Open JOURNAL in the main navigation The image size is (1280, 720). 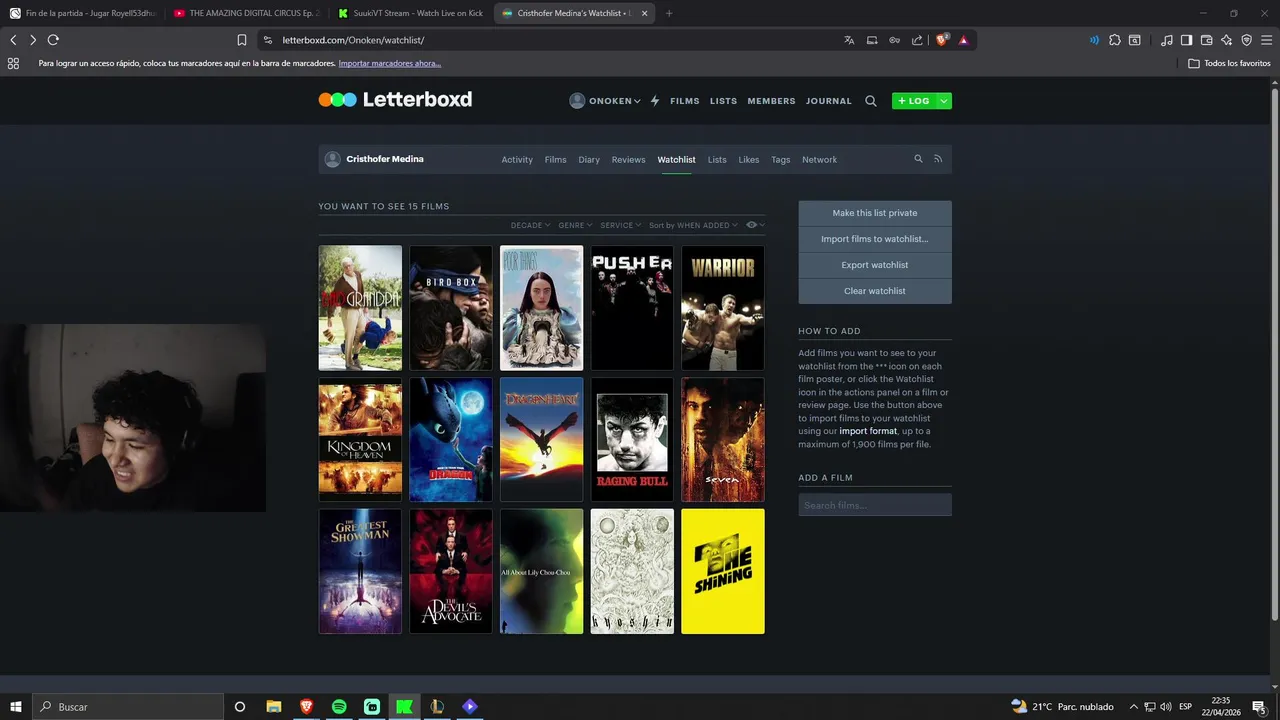(829, 101)
